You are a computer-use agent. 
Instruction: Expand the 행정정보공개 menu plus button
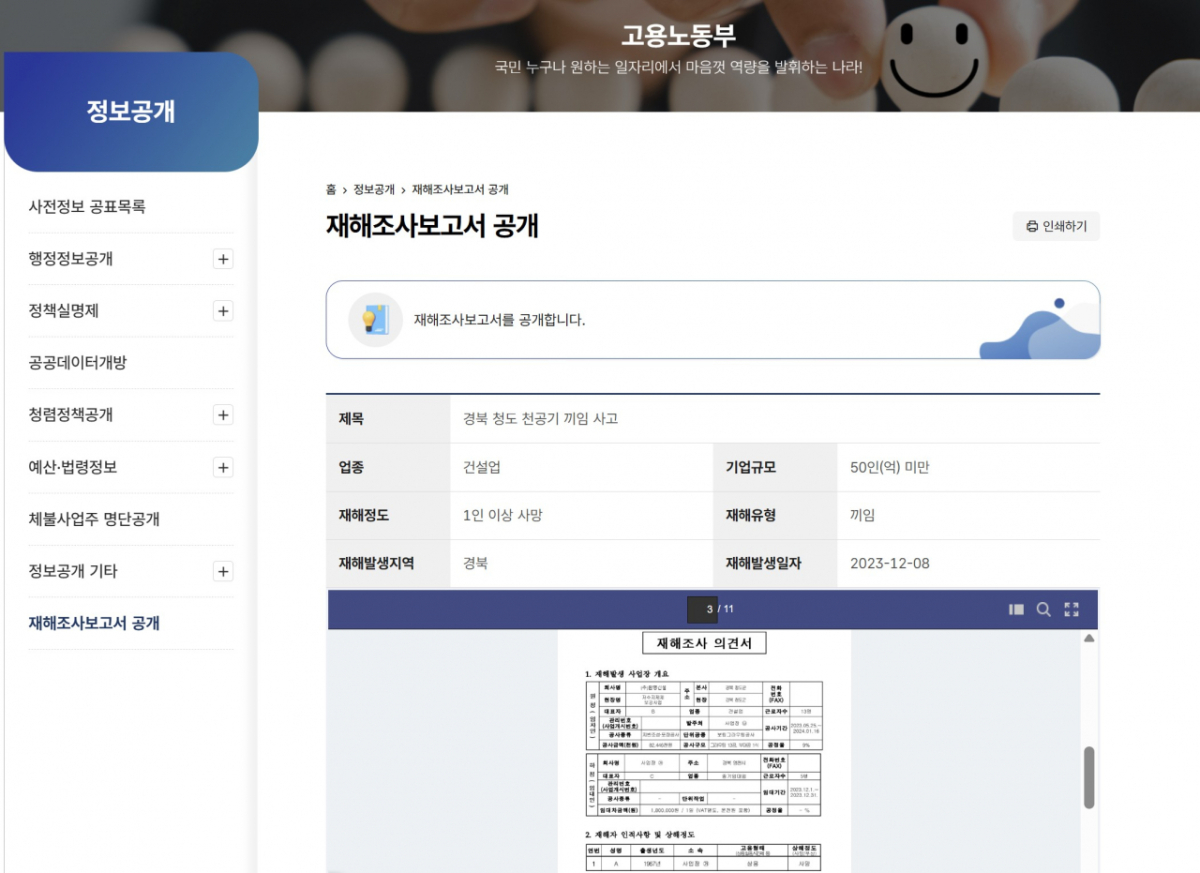coord(223,259)
